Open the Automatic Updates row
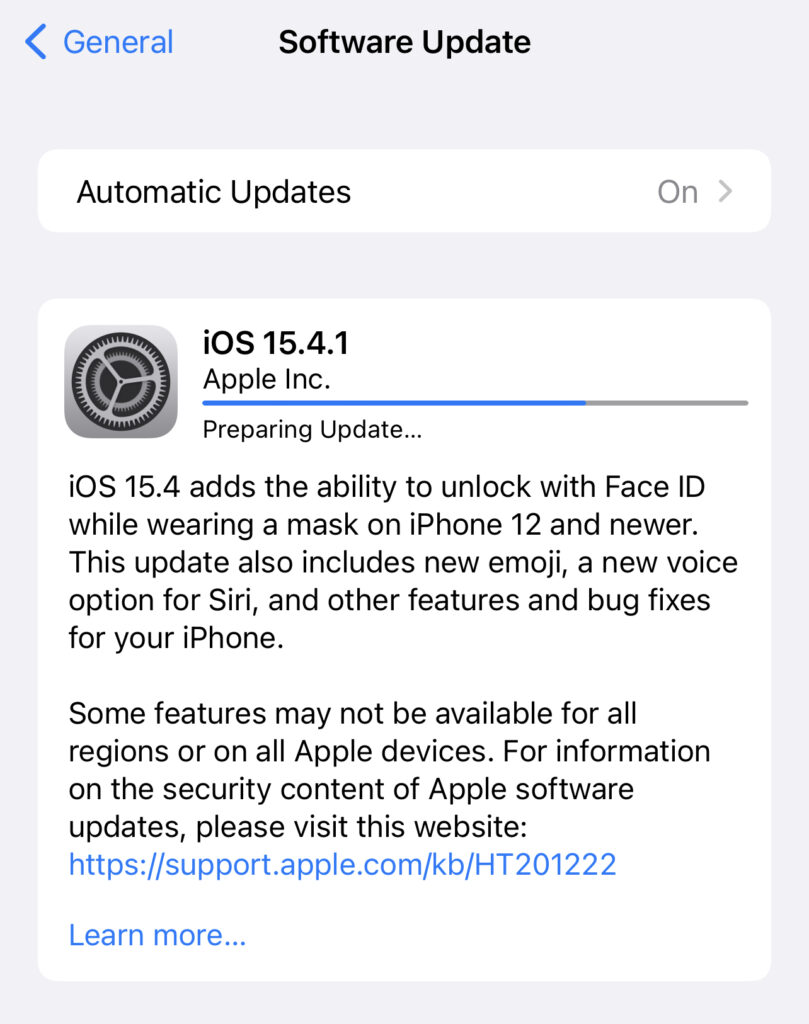Screen dimensions: 809x1024 coord(404,191)
